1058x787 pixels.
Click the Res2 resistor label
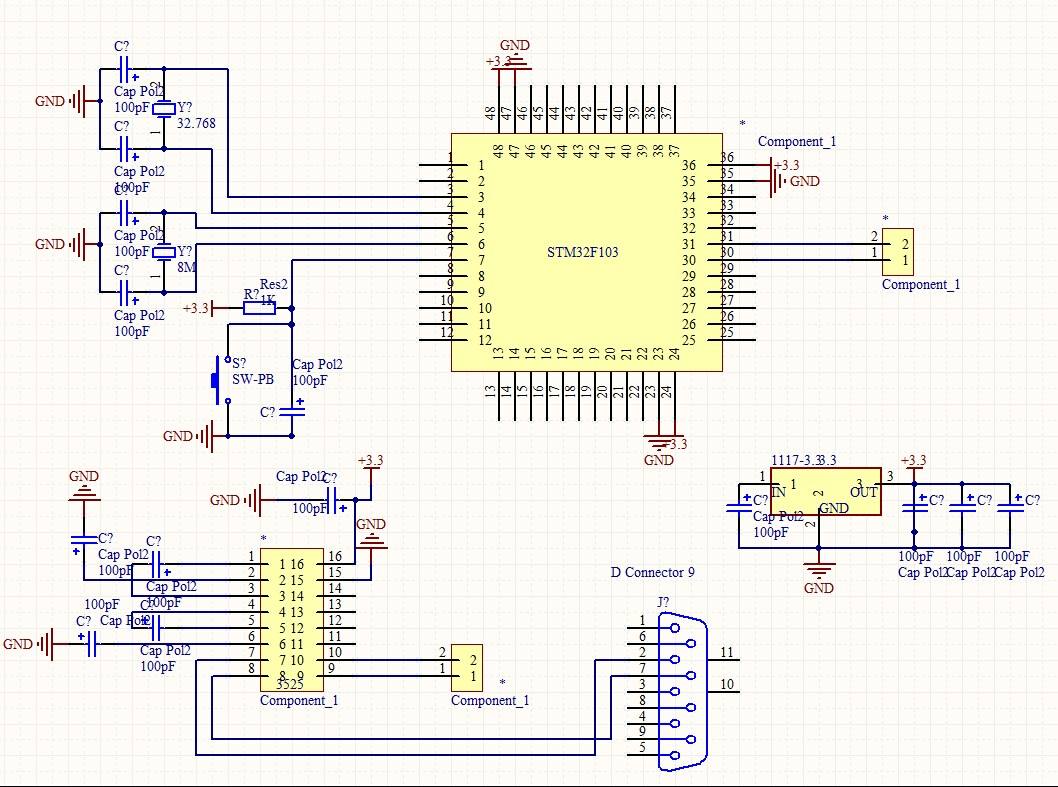pyautogui.click(x=274, y=285)
